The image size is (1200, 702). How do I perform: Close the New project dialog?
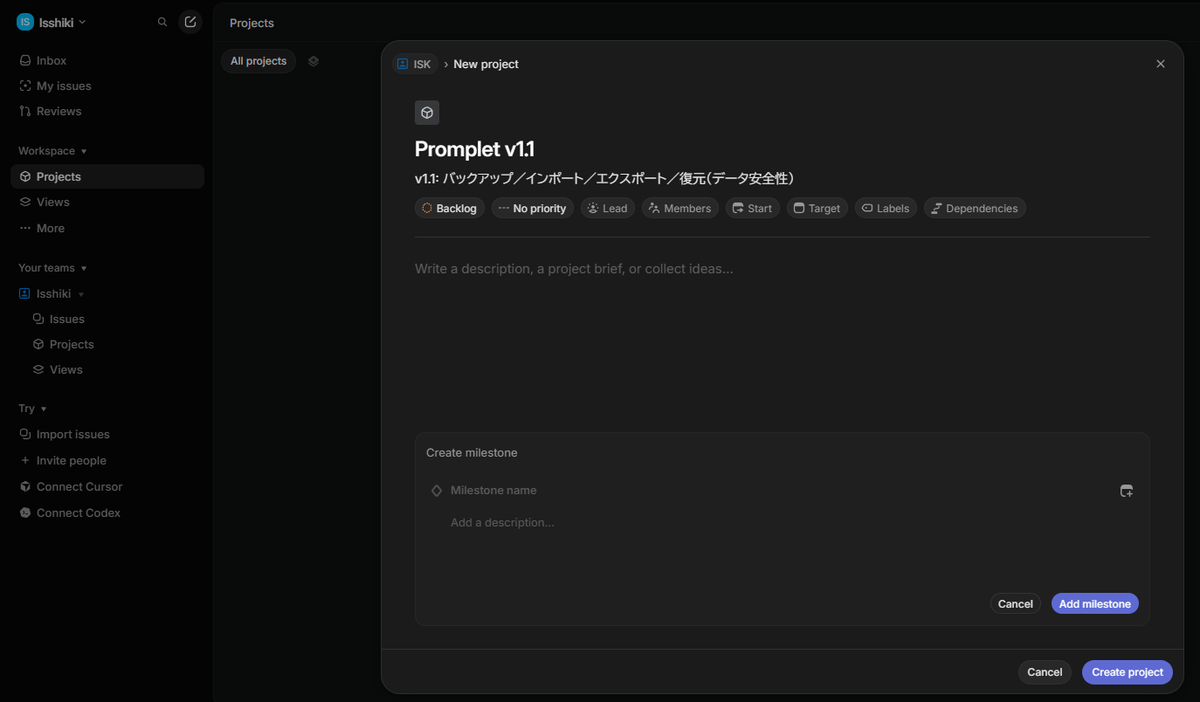click(x=1160, y=64)
